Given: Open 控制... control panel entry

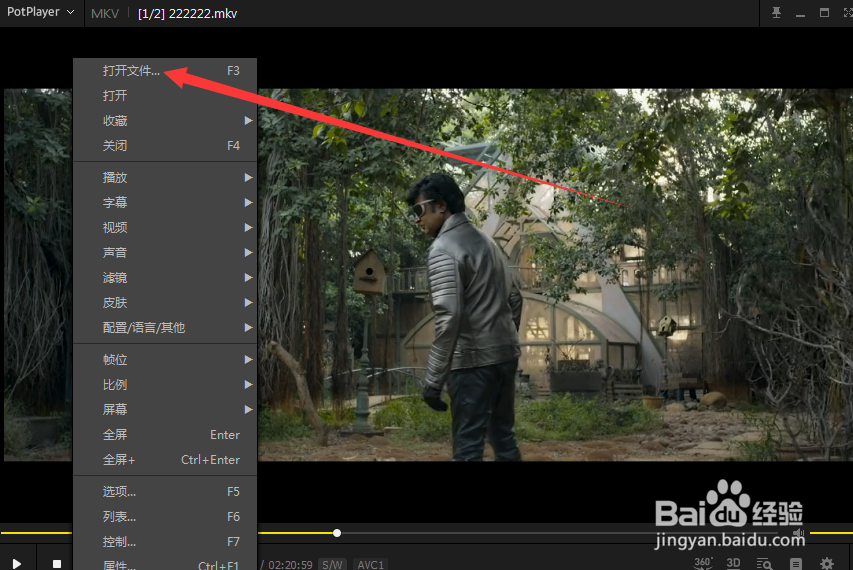Looking at the screenshot, I should (x=165, y=542).
